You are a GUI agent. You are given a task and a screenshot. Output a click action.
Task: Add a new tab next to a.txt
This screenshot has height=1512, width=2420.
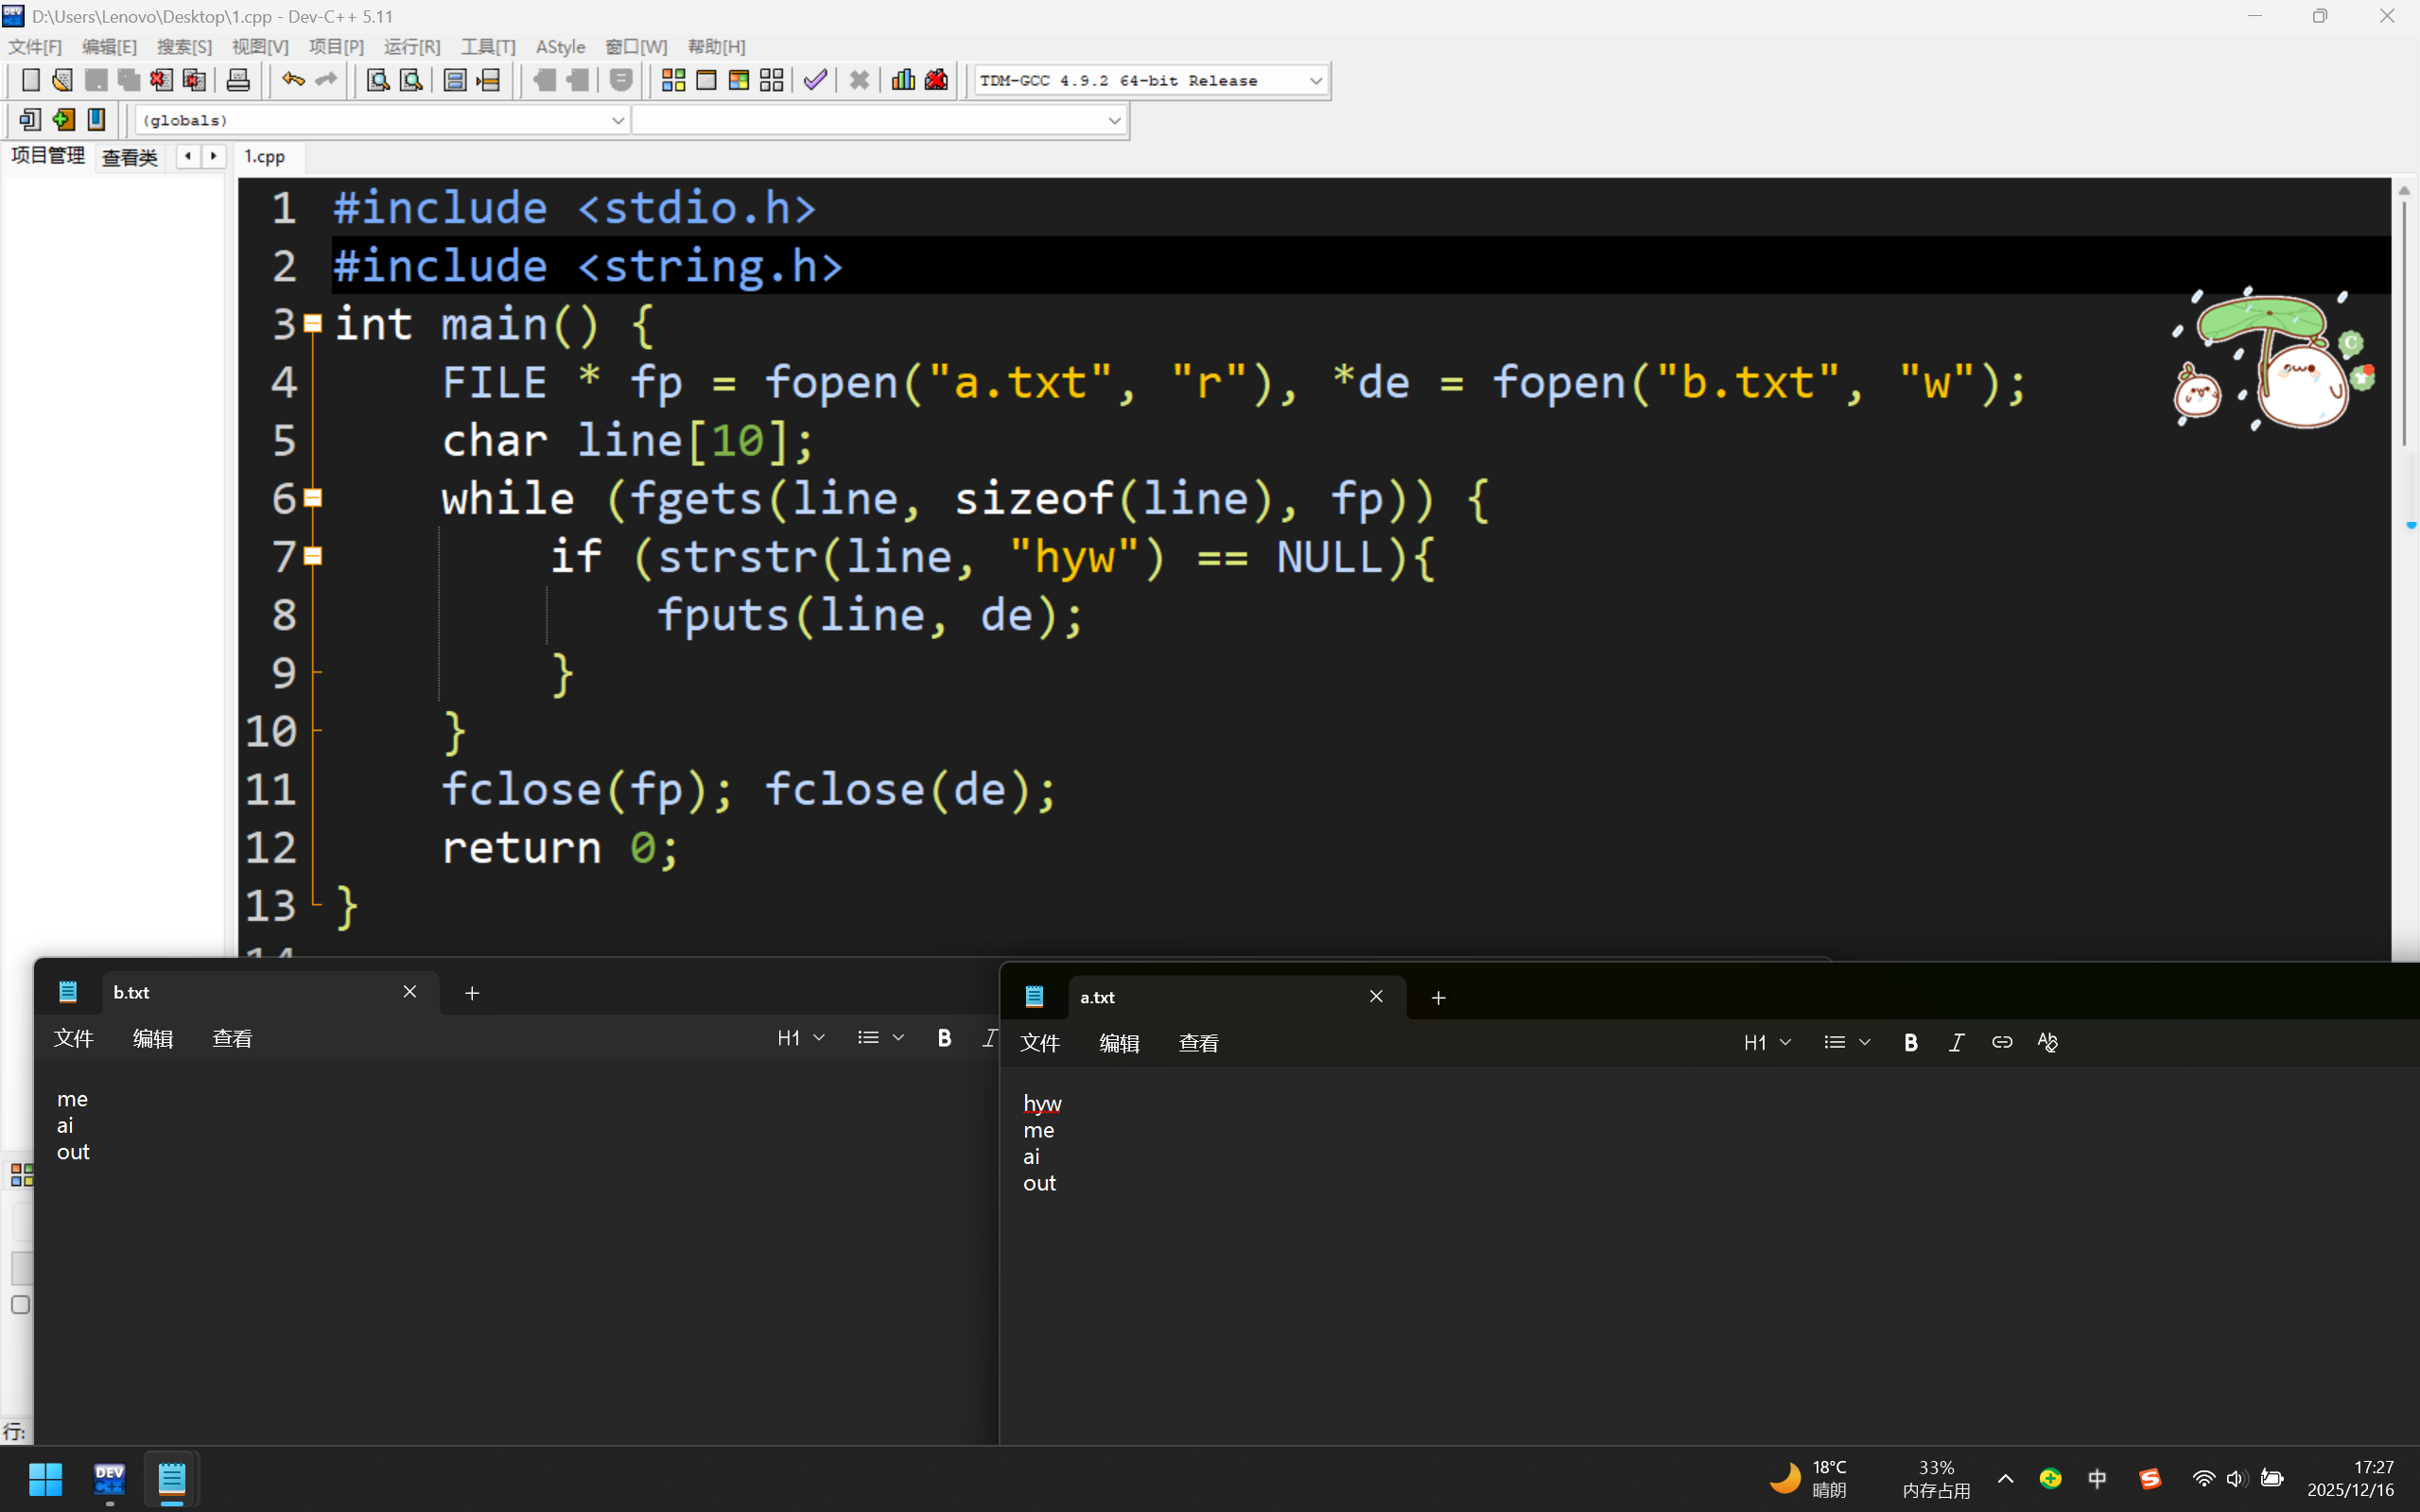pos(1438,998)
